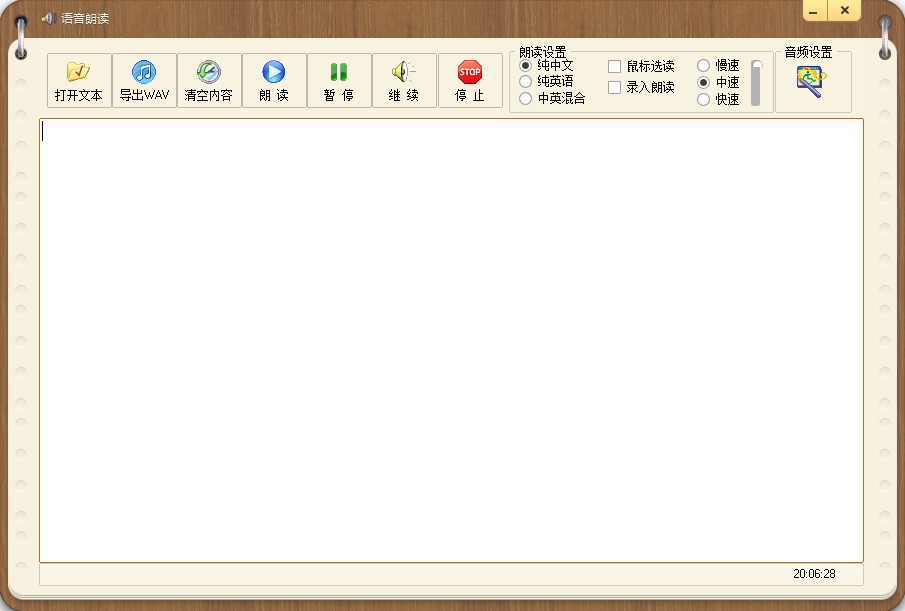Select the 纯中文 reading mode

click(525, 65)
